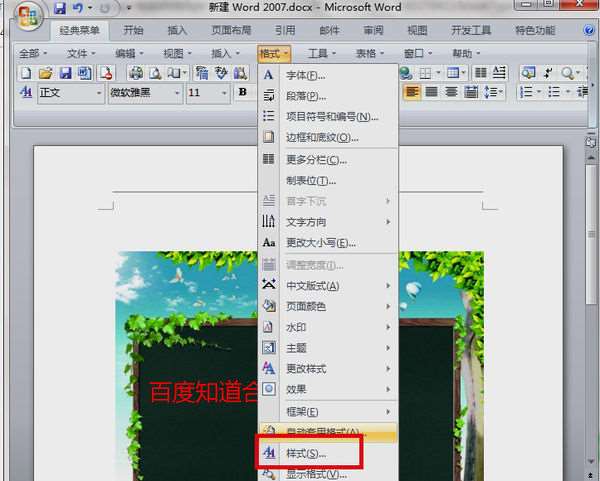
Task: Switch to the 引用 tab
Action: [285, 31]
